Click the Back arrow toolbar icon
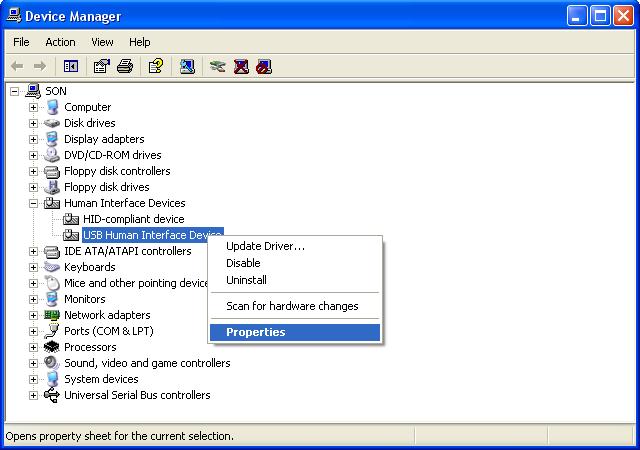 [x=17, y=66]
